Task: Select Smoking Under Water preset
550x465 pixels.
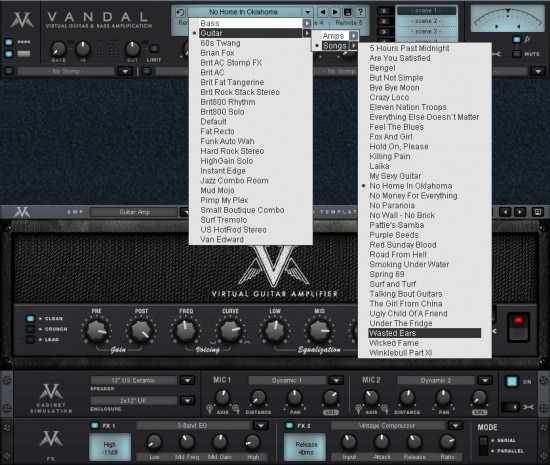Action: click(409, 264)
